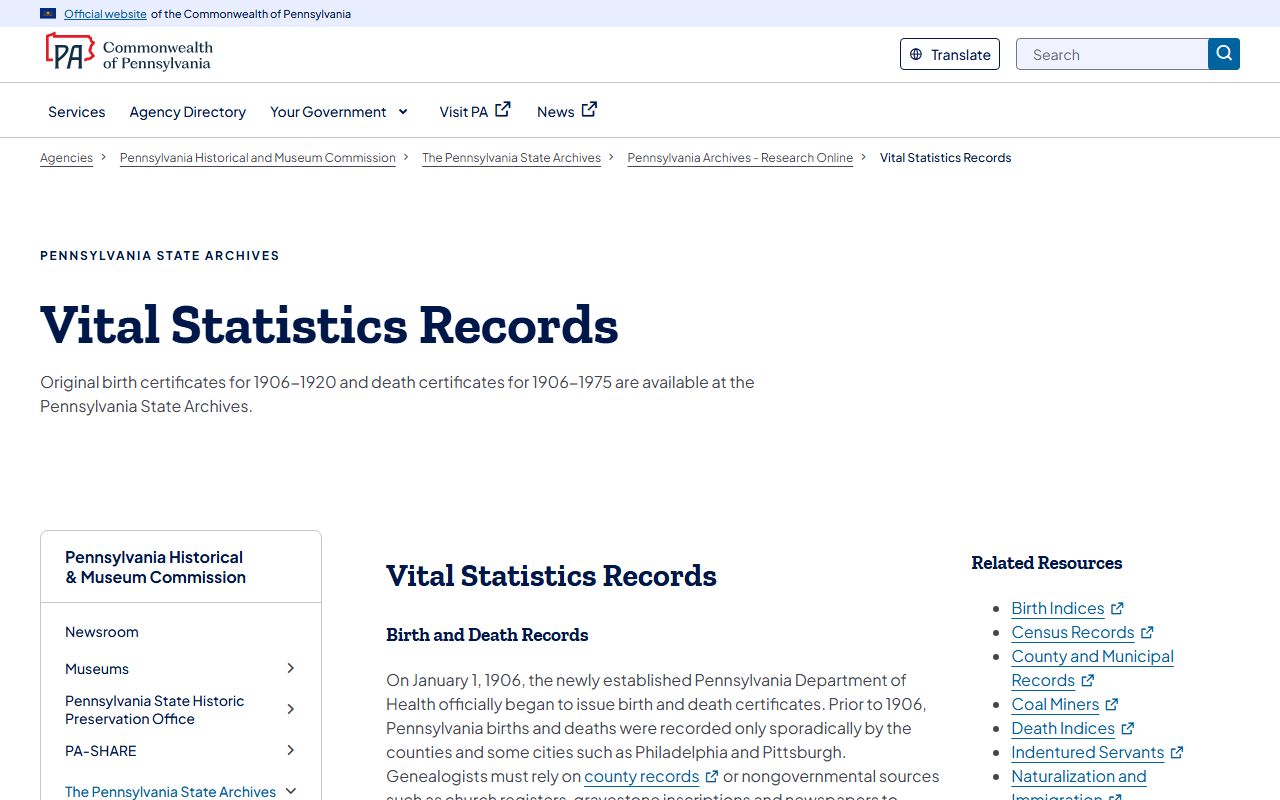Screen dimensions: 1280x800
Task: Click external link icon beside Census Records
Action: (x=1147, y=632)
